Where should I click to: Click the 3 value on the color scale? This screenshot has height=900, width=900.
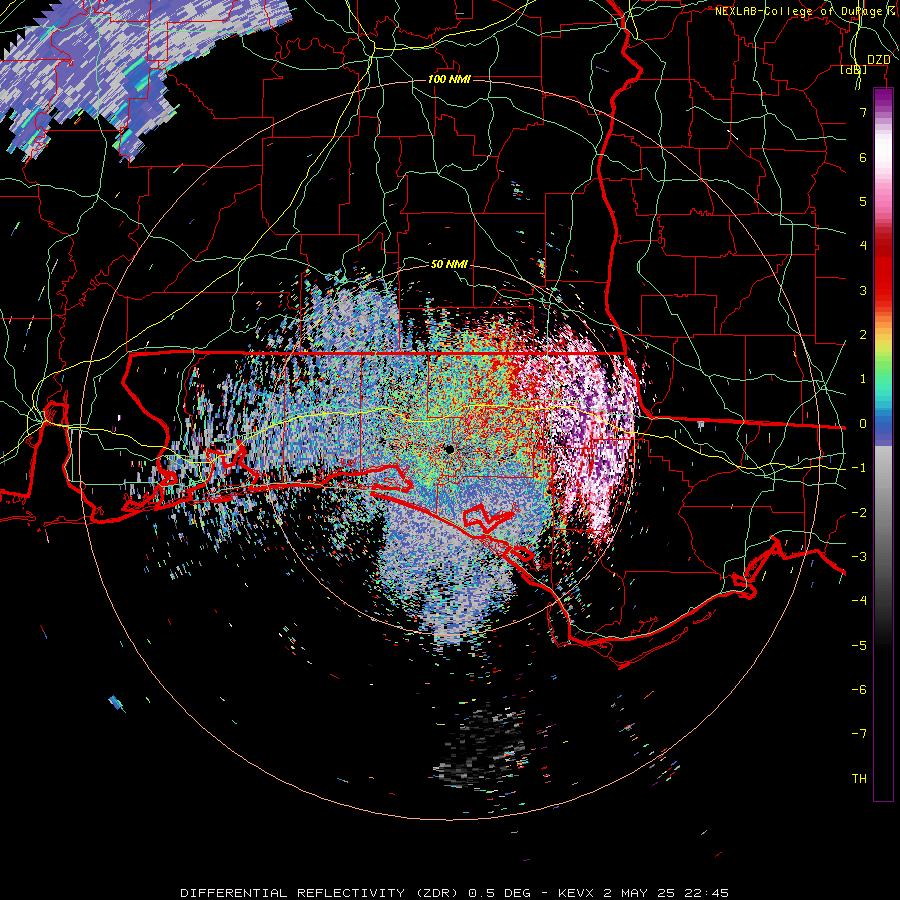(863, 290)
